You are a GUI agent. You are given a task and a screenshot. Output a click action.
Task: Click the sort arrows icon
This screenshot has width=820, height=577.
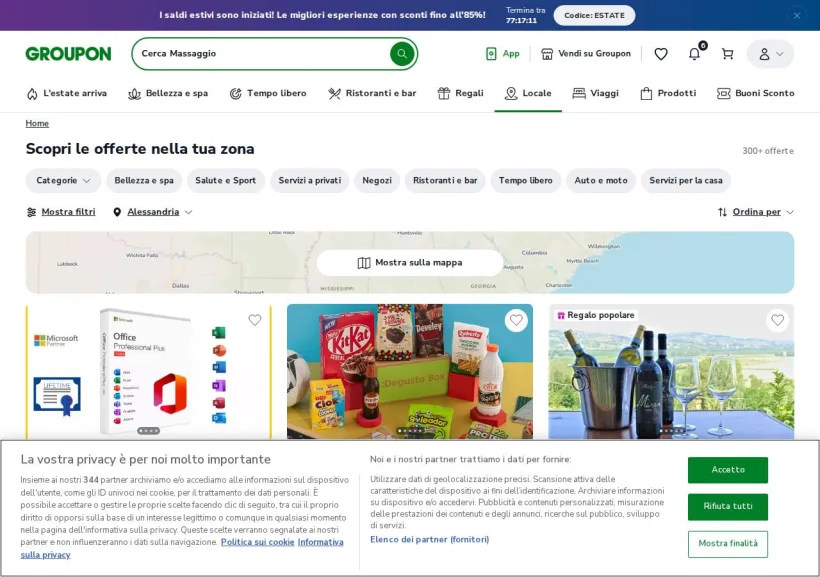coord(722,212)
